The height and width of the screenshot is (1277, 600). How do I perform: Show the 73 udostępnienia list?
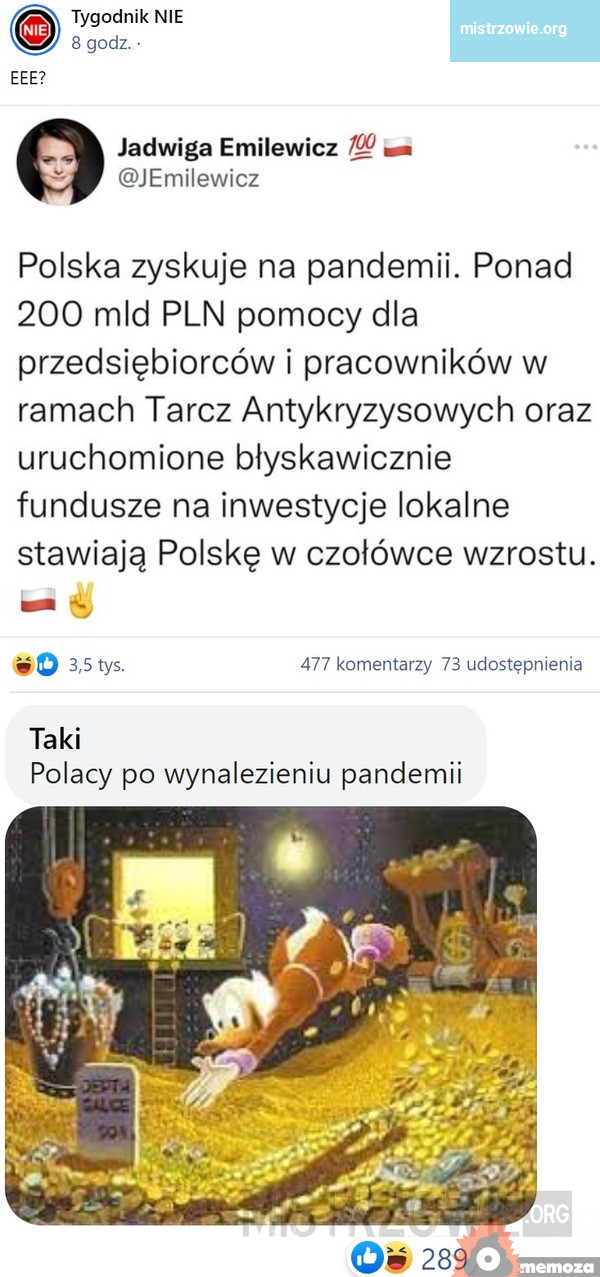click(511, 664)
